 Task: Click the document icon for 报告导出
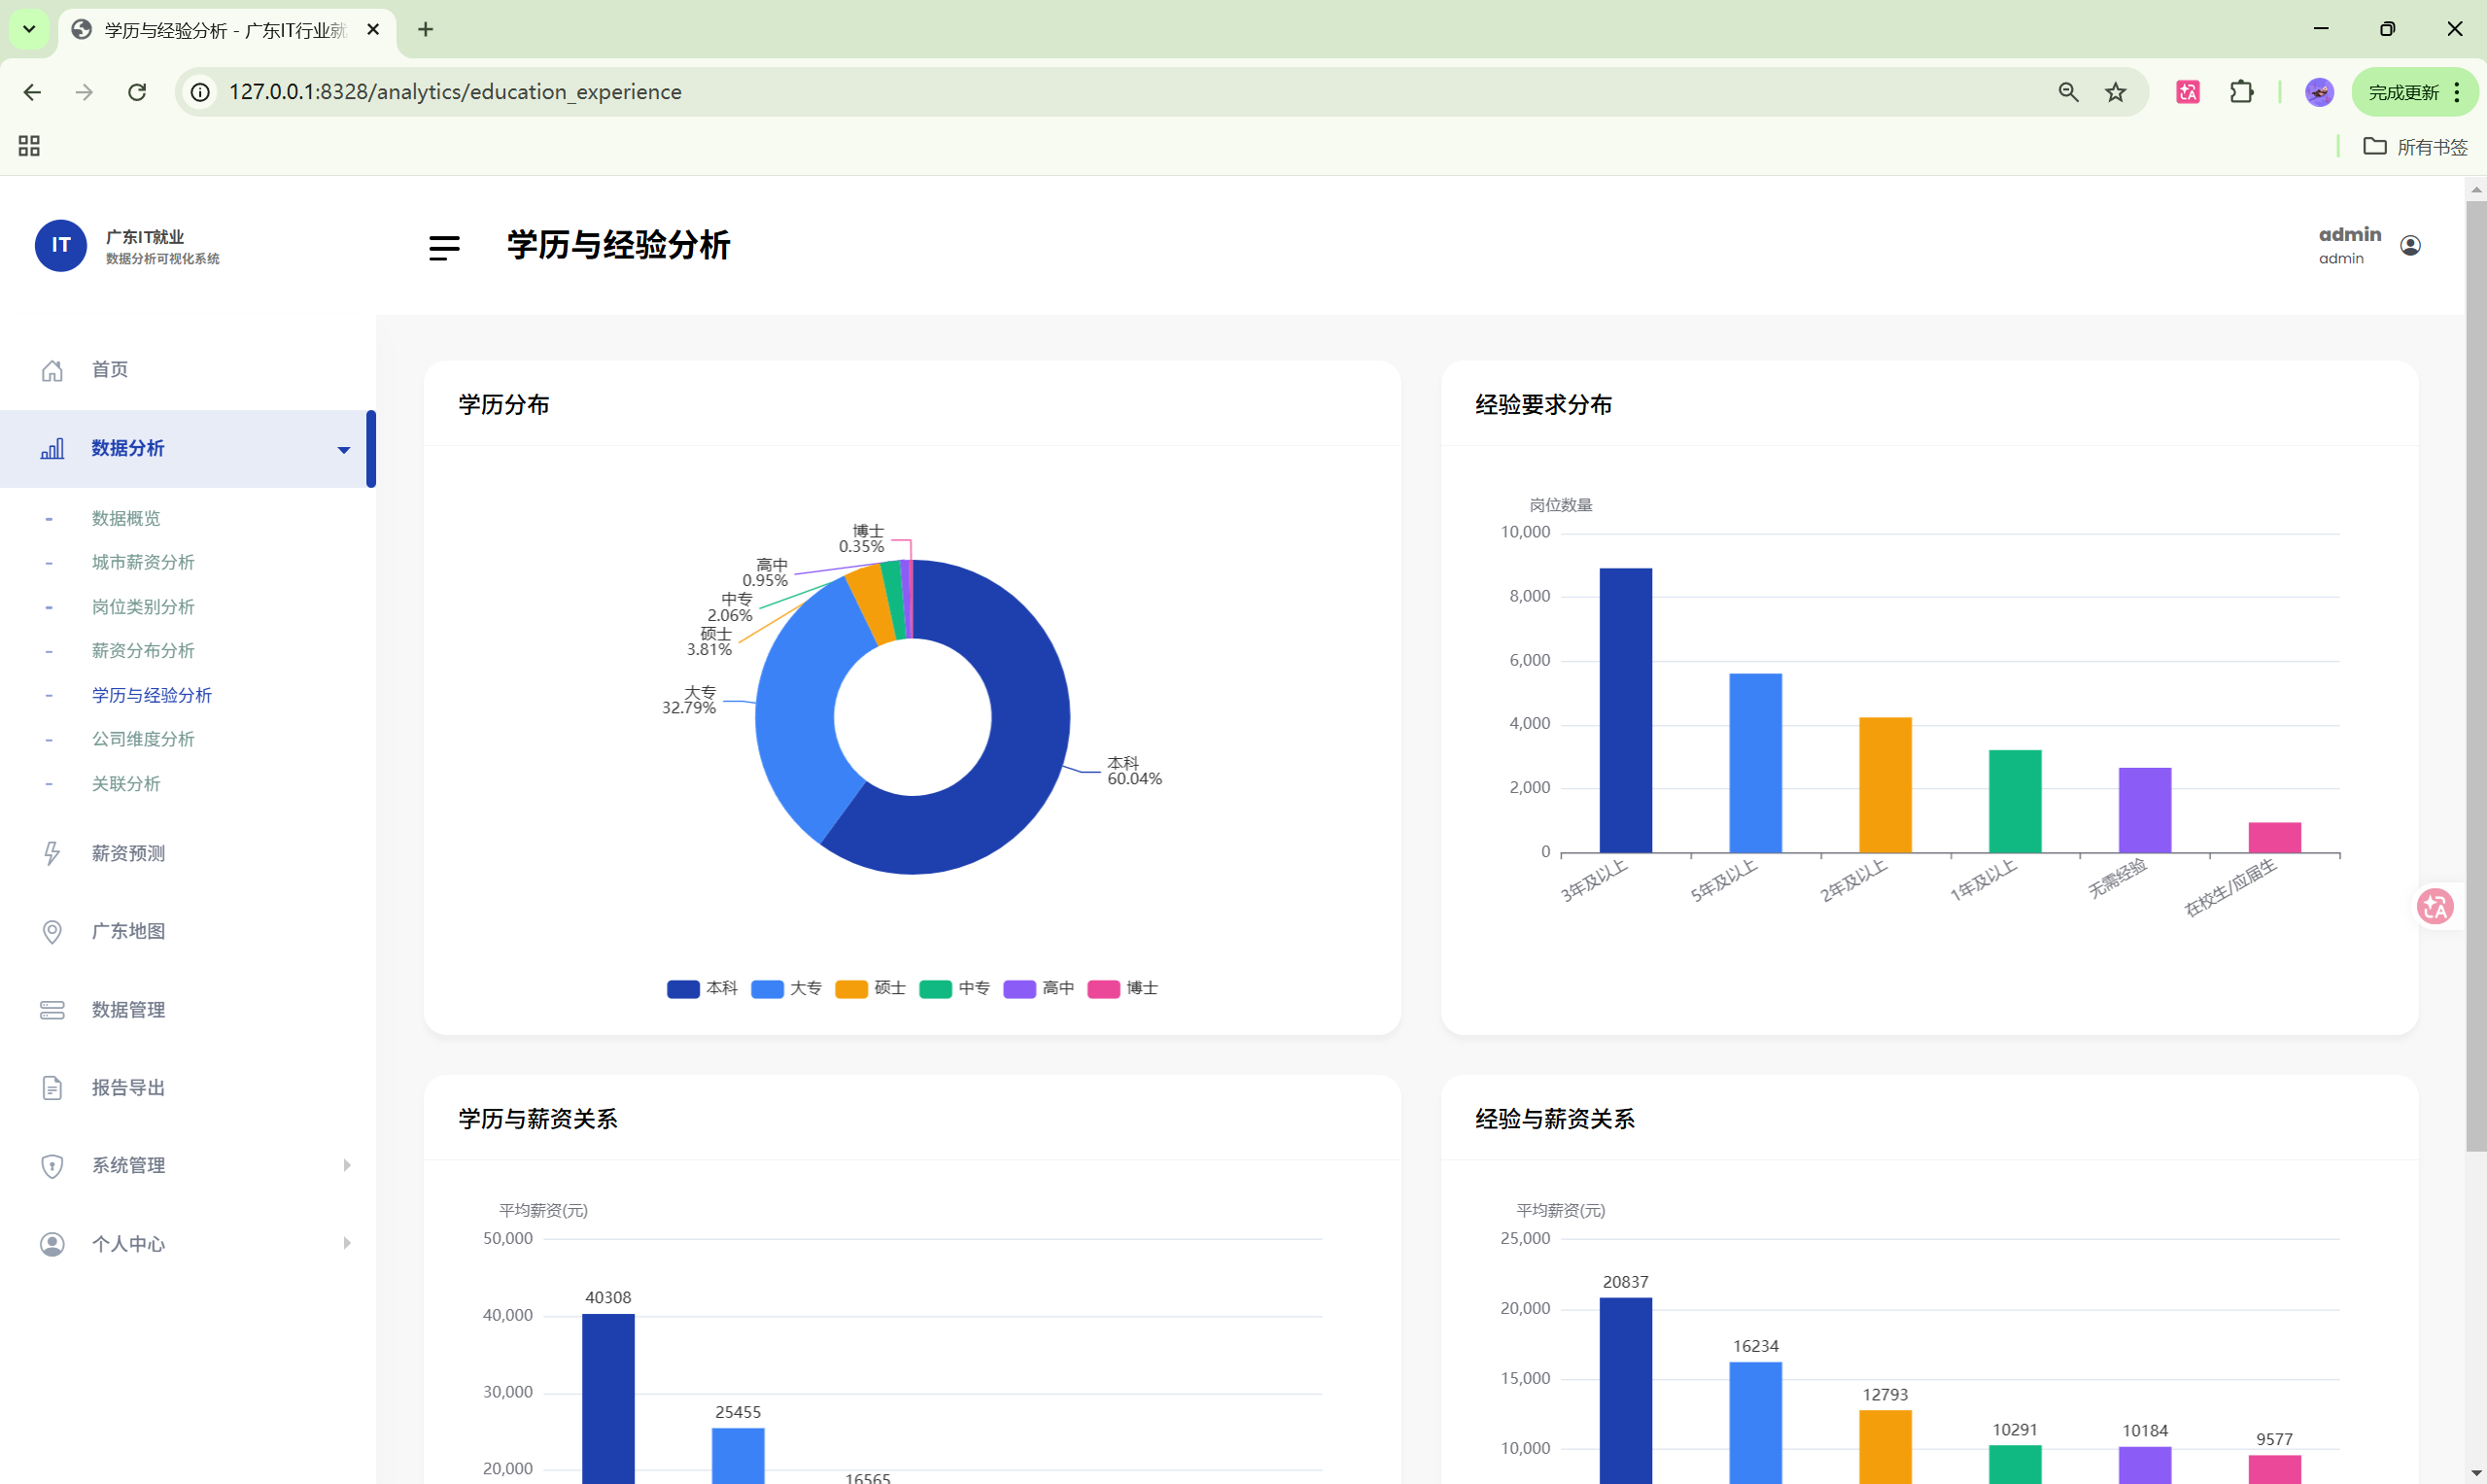52,1088
